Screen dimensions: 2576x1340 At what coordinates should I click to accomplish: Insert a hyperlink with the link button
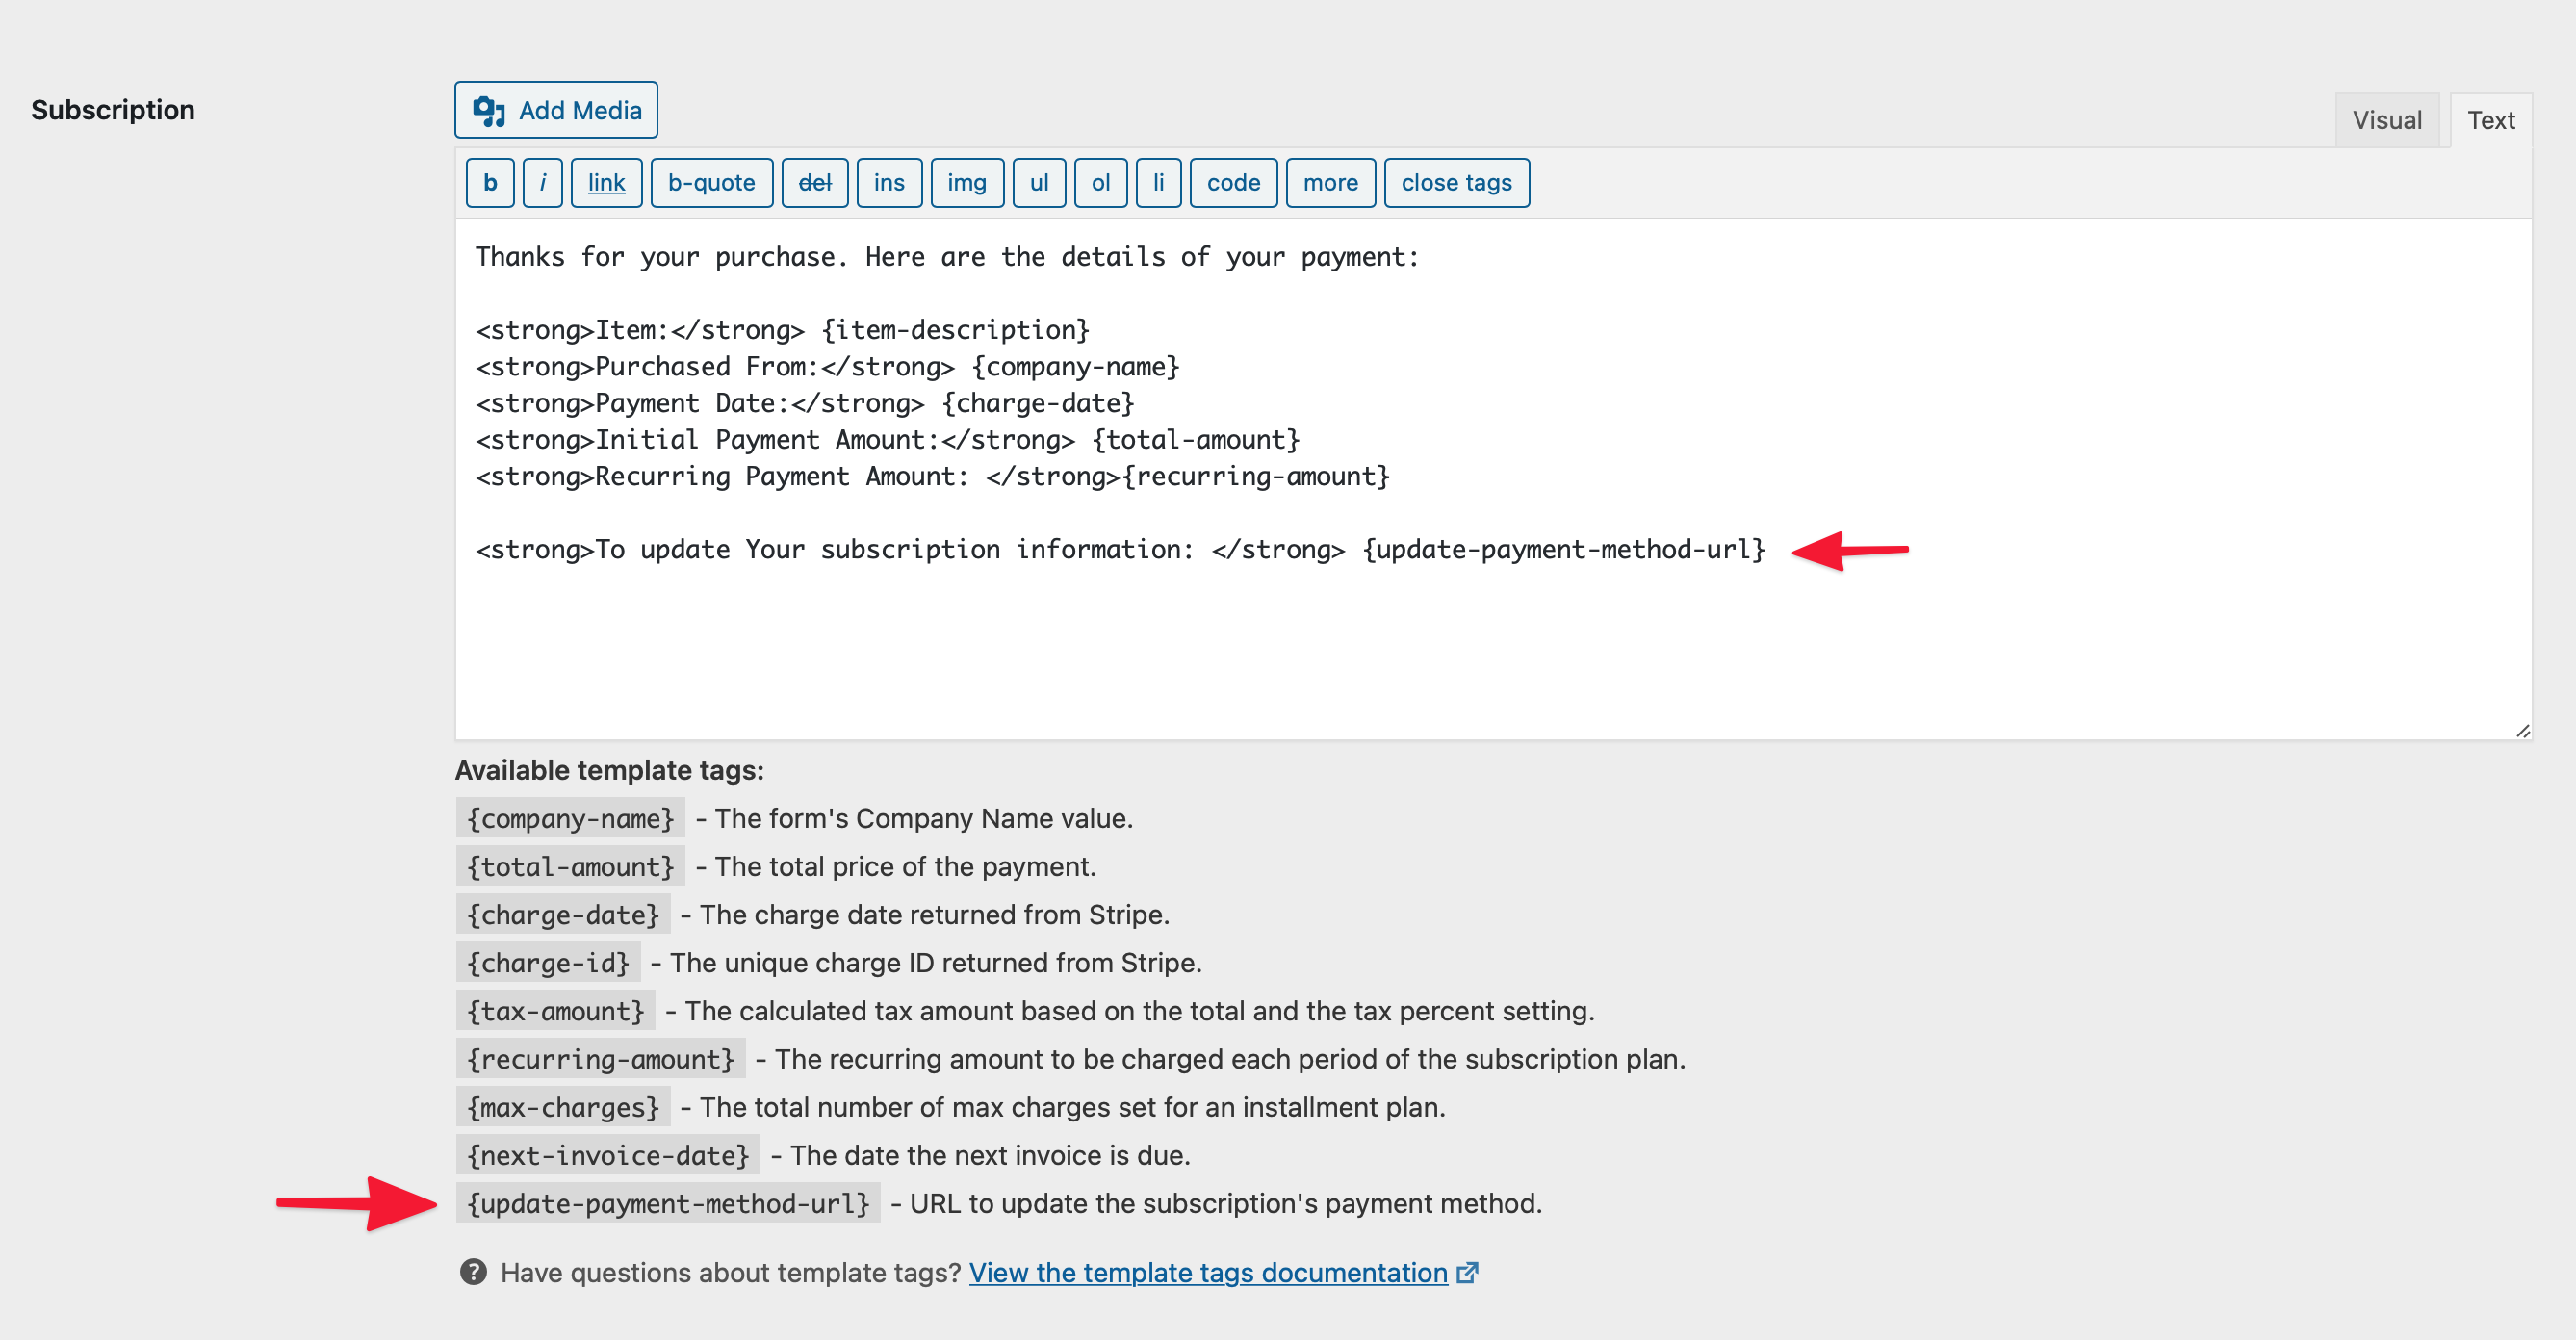606,183
